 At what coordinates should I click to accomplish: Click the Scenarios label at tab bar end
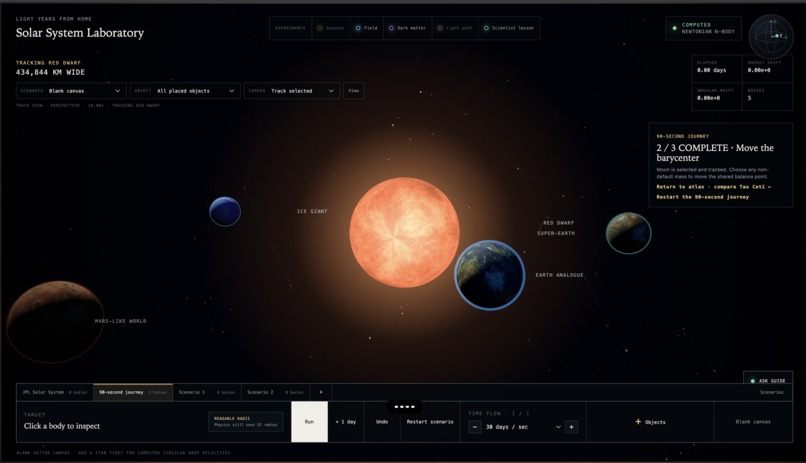coord(772,392)
